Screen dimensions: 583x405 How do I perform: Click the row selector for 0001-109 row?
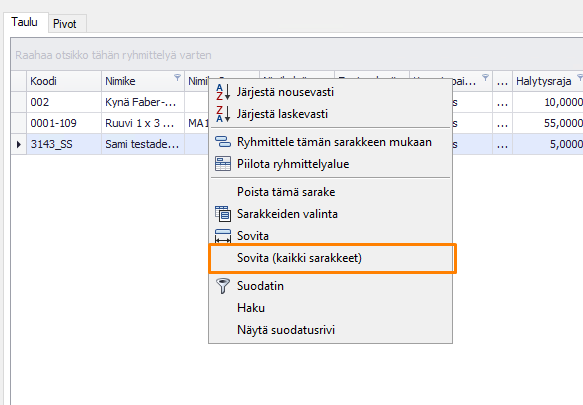[x=19, y=123]
